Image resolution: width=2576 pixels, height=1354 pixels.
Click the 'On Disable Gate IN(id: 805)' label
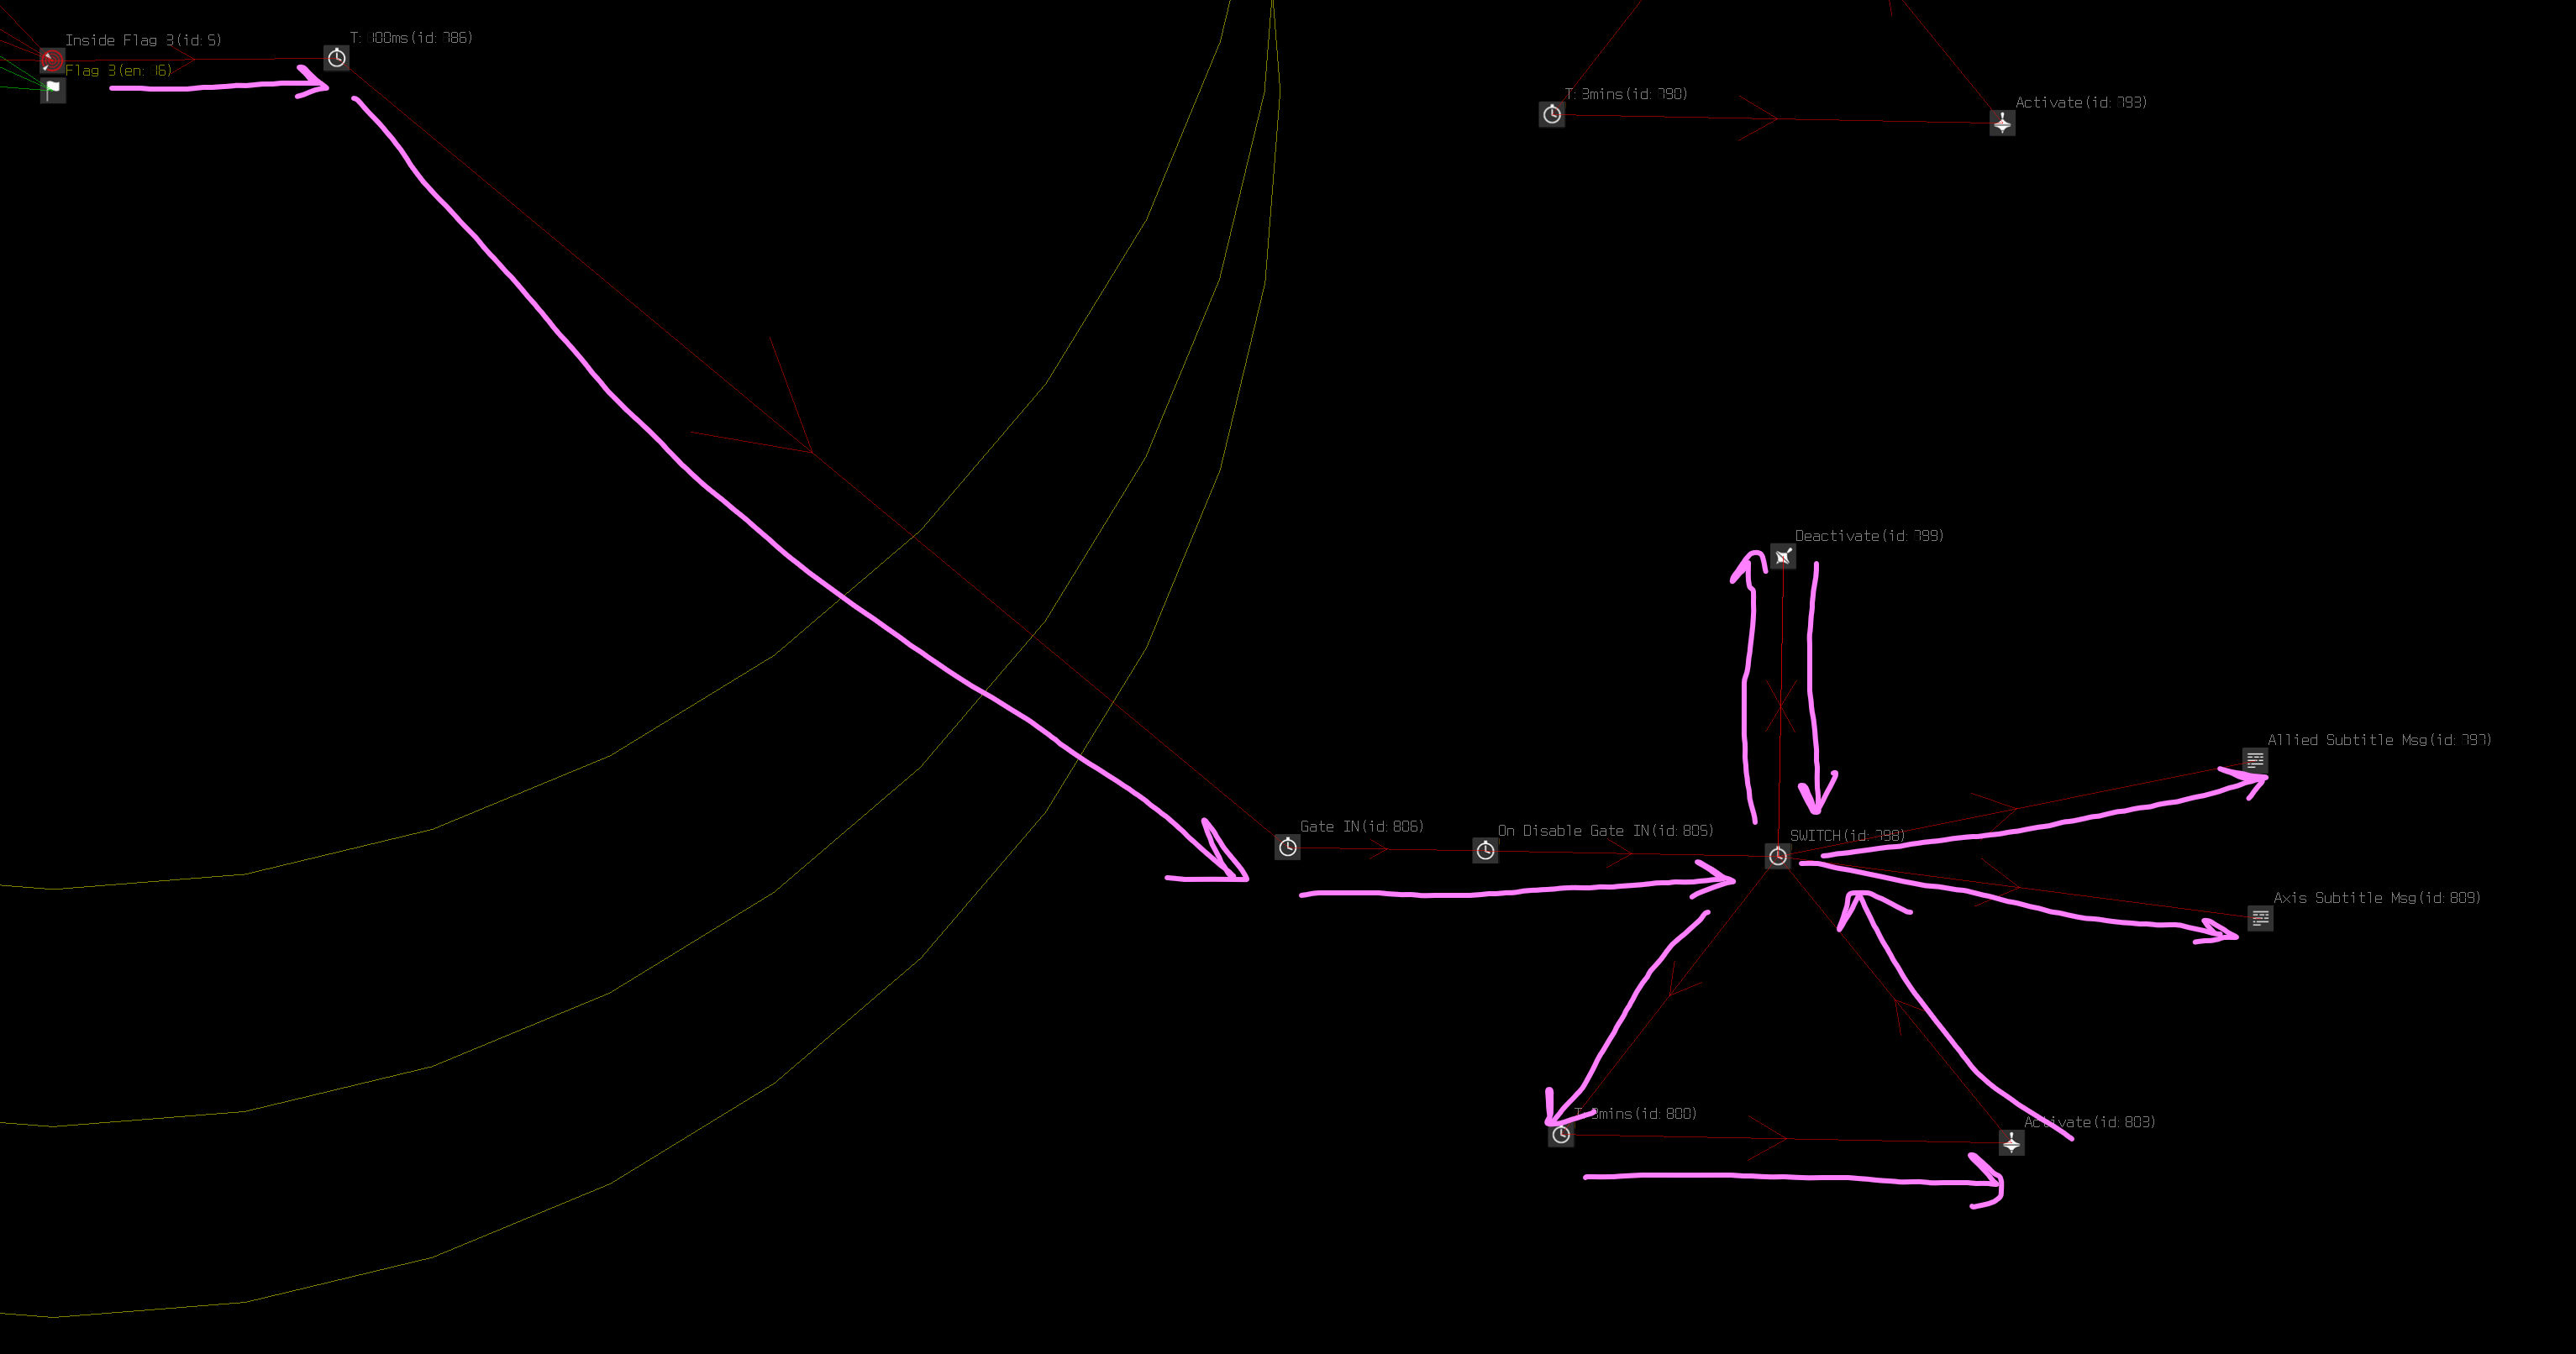pos(1605,830)
